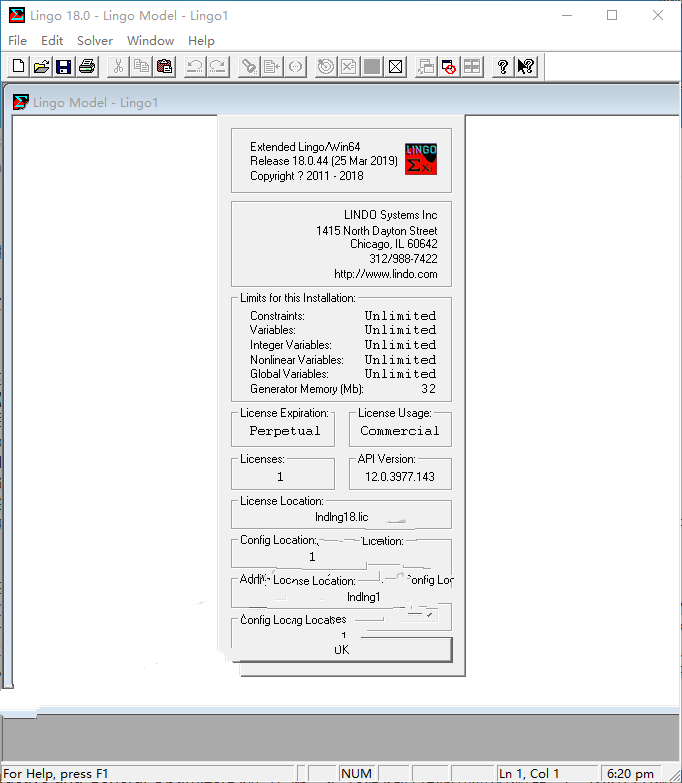Click 'Unlimited' value beside Integer Variables
Image resolution: width=682 pixels, height=783 pixels.
tap(400, 345)
